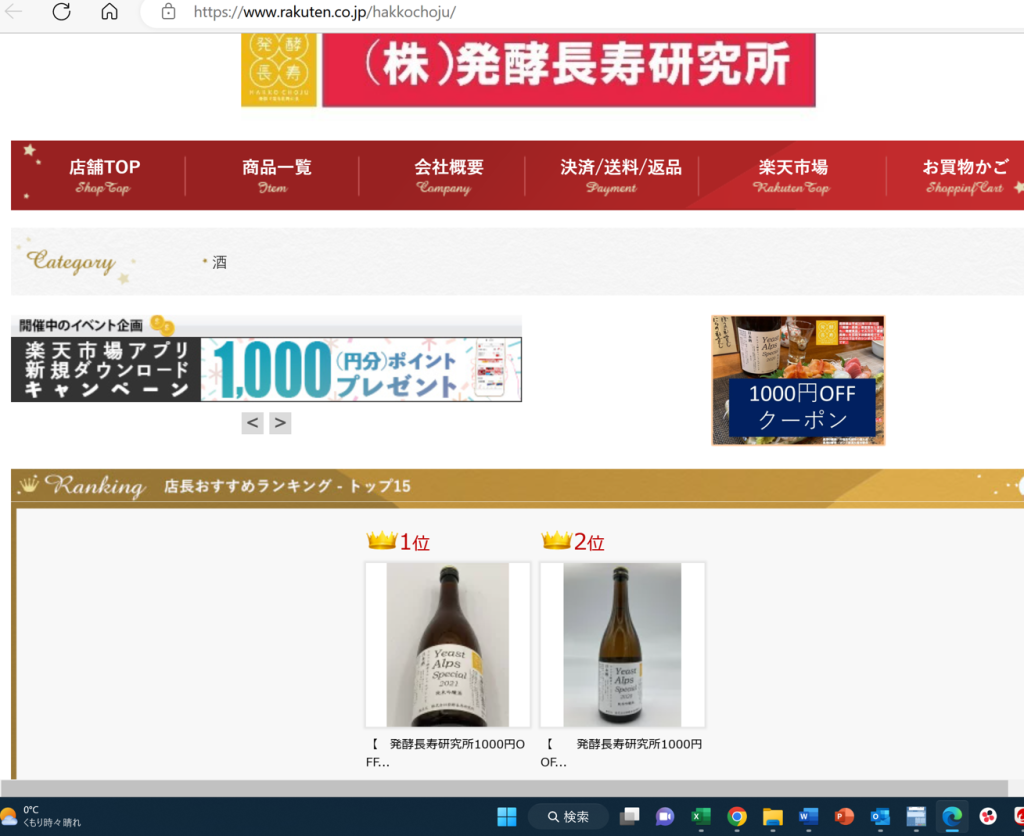1024x836 pixels.
Task: Open the 商品一覧 Item menu
Action: (x=276, y=176)
